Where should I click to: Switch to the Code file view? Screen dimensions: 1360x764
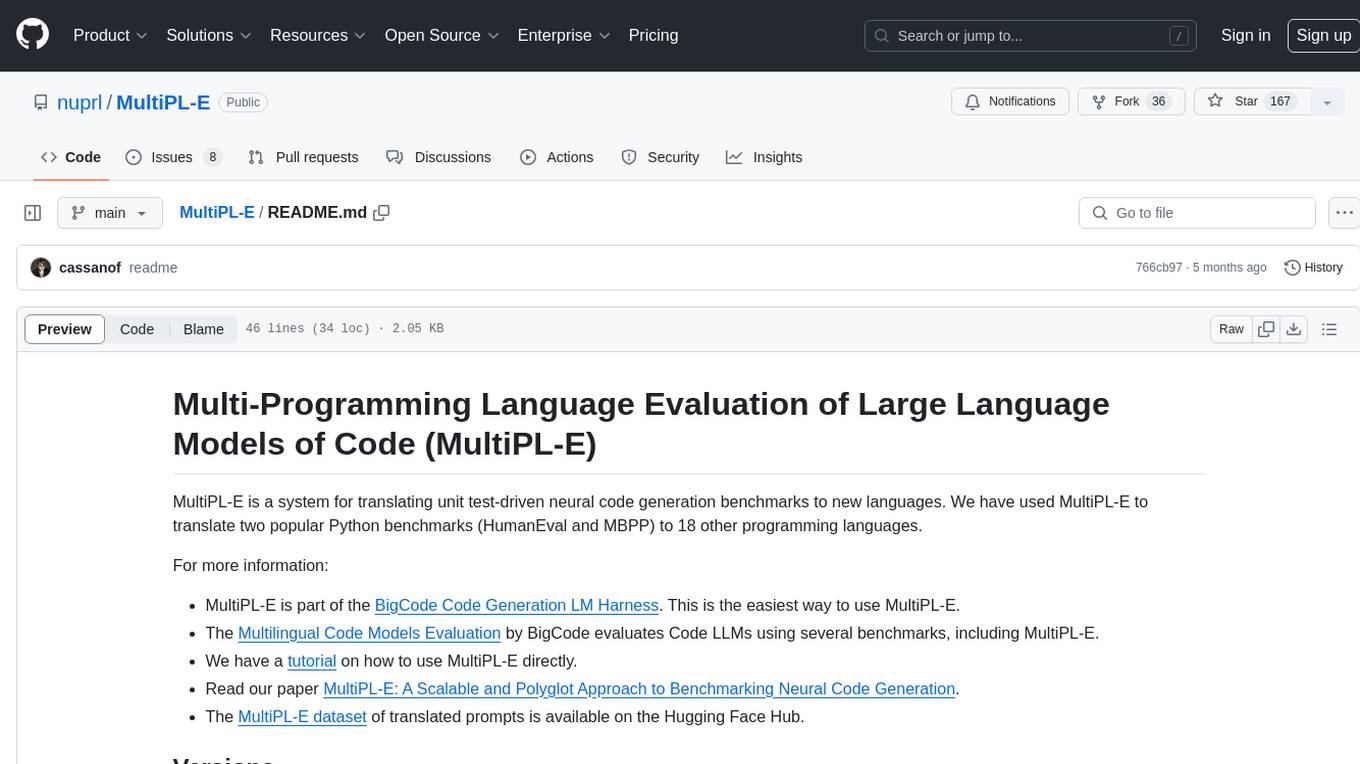[137, 329]
